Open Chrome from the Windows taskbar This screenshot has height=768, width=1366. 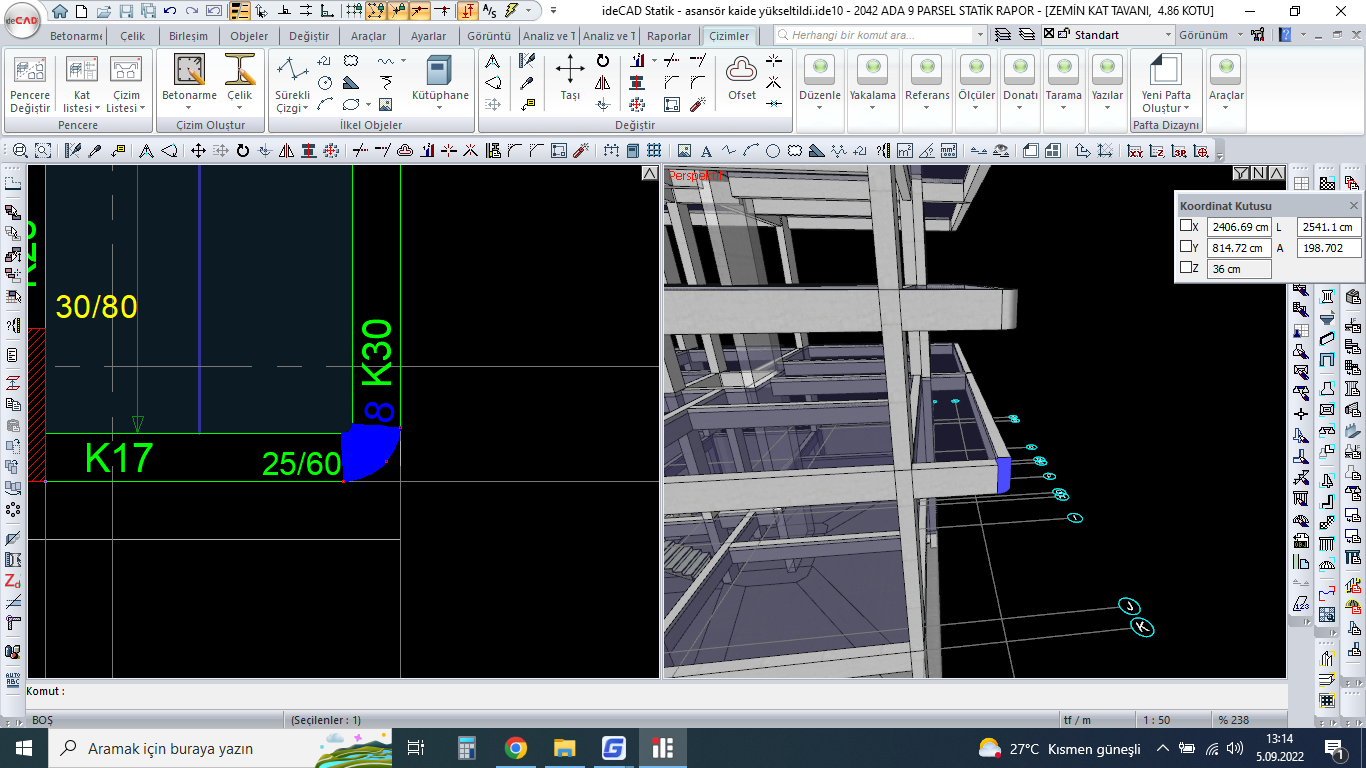(515, 748)
